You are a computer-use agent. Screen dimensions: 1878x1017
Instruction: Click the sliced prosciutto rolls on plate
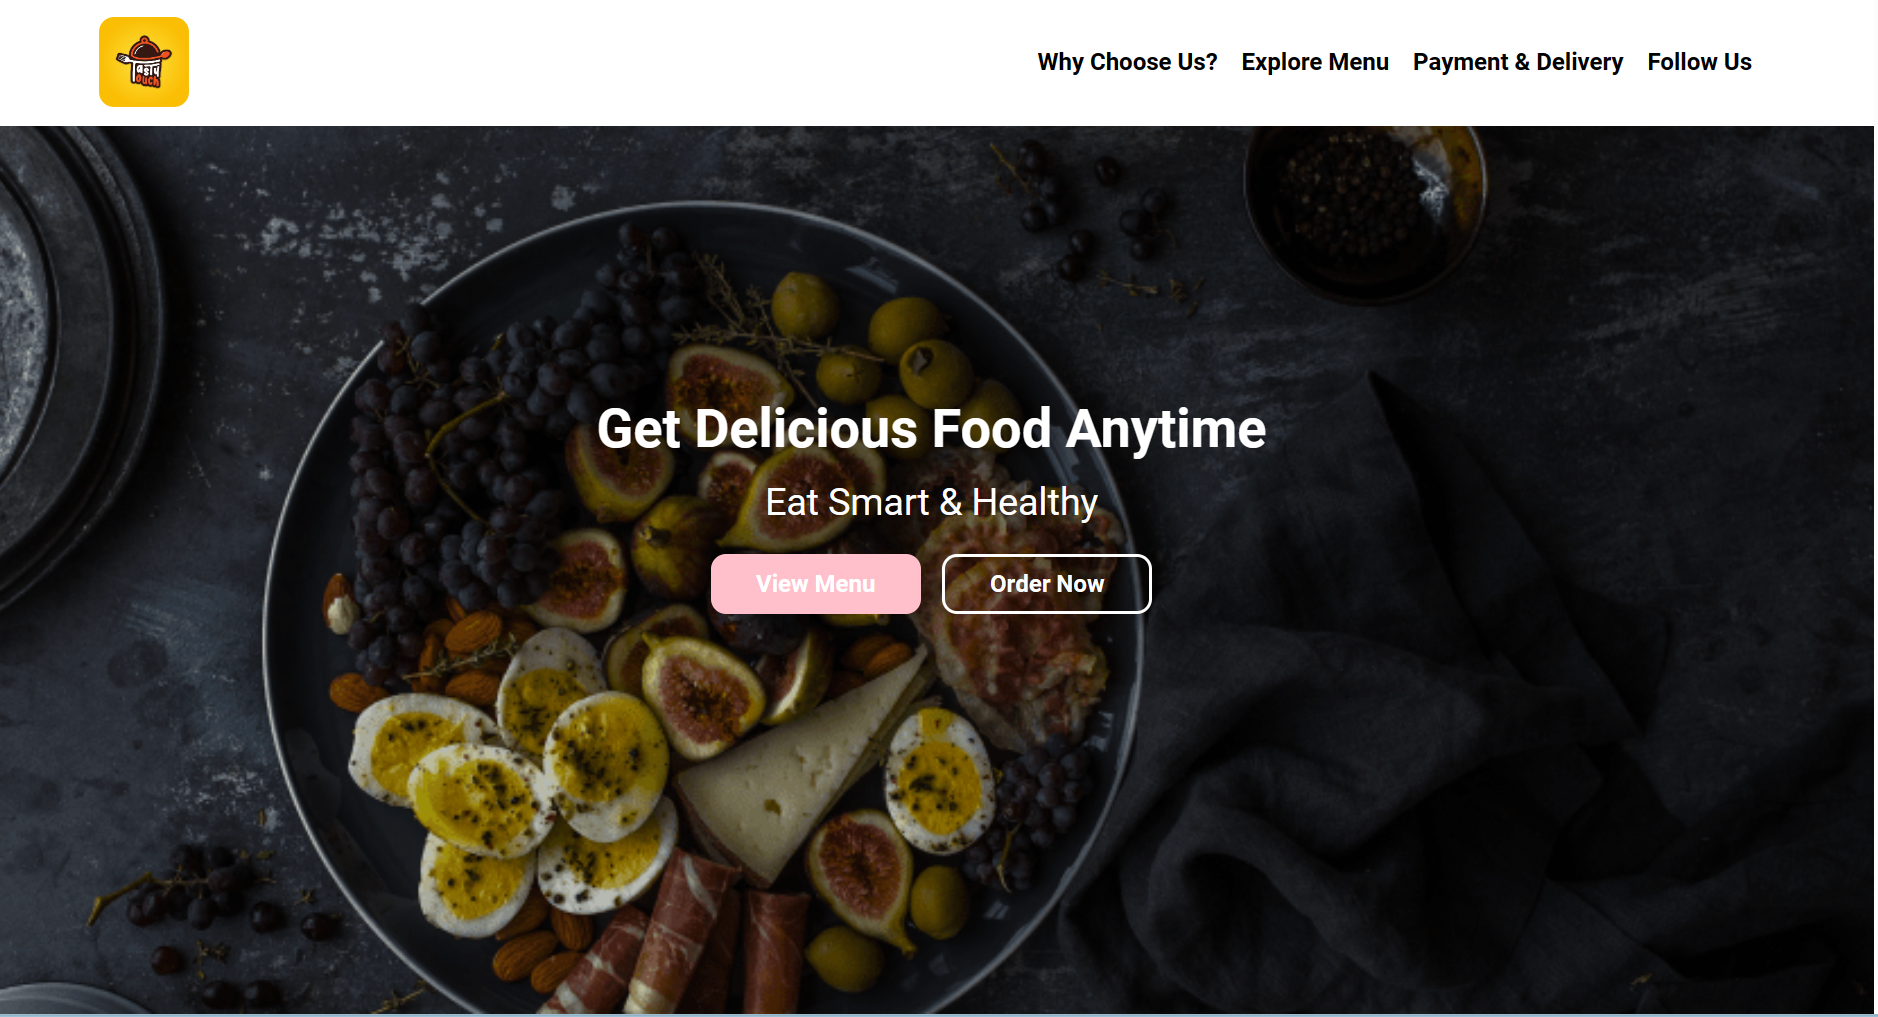pos(680,935)
